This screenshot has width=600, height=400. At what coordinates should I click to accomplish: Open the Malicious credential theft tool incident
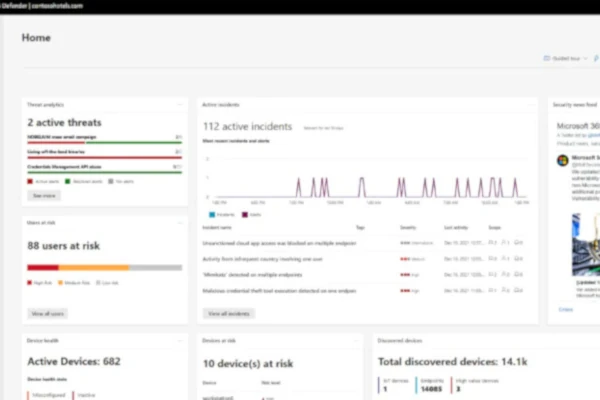[x=279, y=291]
